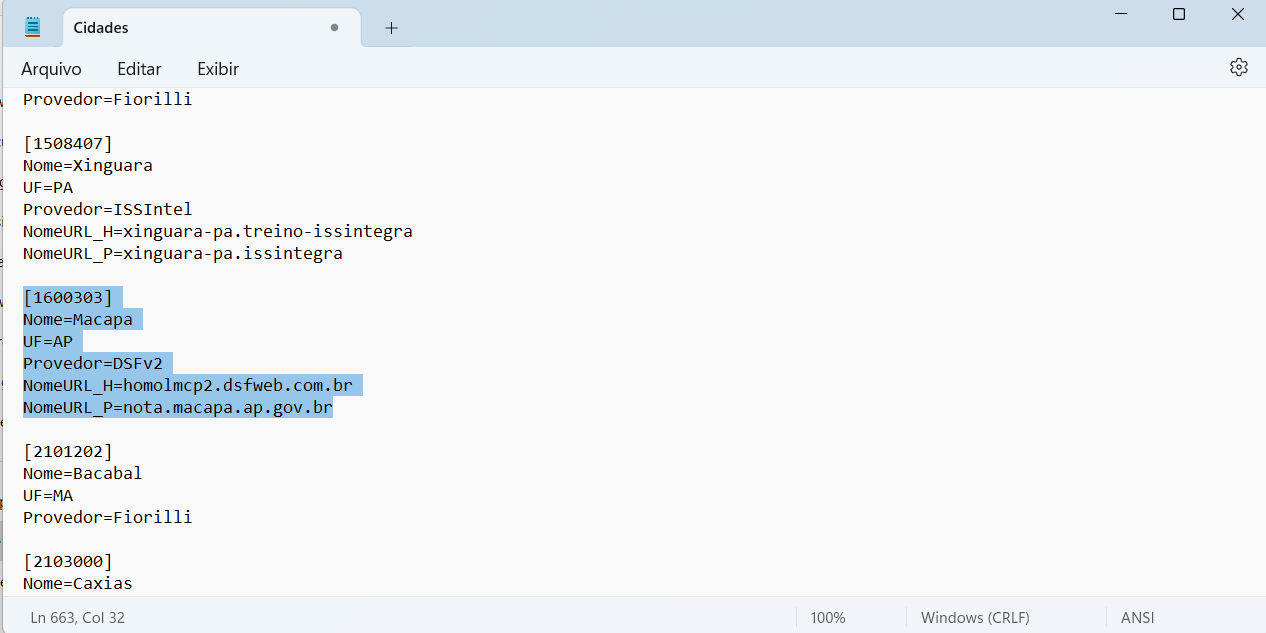Click the 100% zoom level in status bar
This screenshot has width=1266, height=633.
(x=828, y=618)
